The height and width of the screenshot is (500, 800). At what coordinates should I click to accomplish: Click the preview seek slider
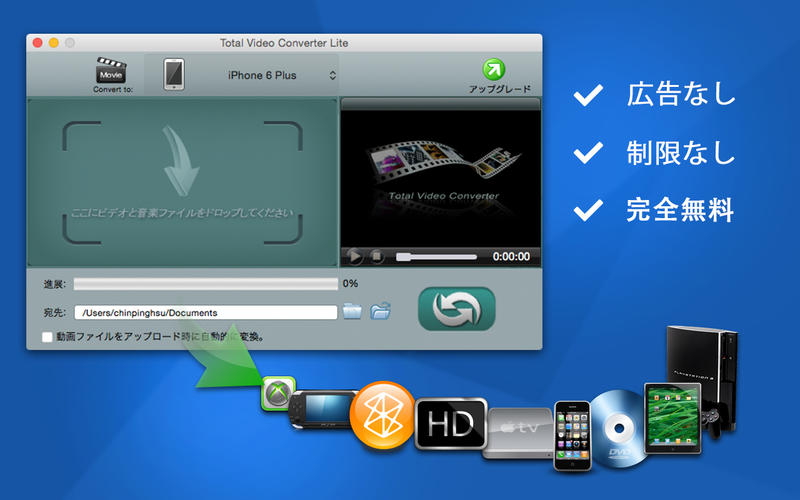tap(436, 257)
